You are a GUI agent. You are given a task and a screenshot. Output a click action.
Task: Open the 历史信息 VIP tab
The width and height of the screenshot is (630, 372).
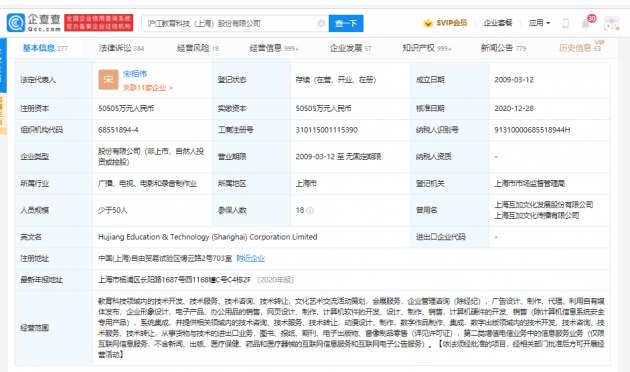(x=581, y=47)
